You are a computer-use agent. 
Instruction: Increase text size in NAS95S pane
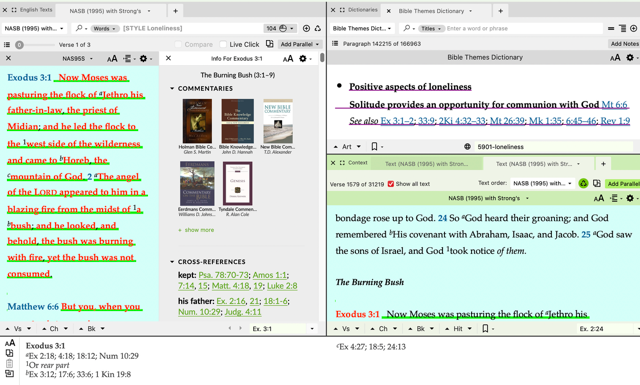coord(112,59)
